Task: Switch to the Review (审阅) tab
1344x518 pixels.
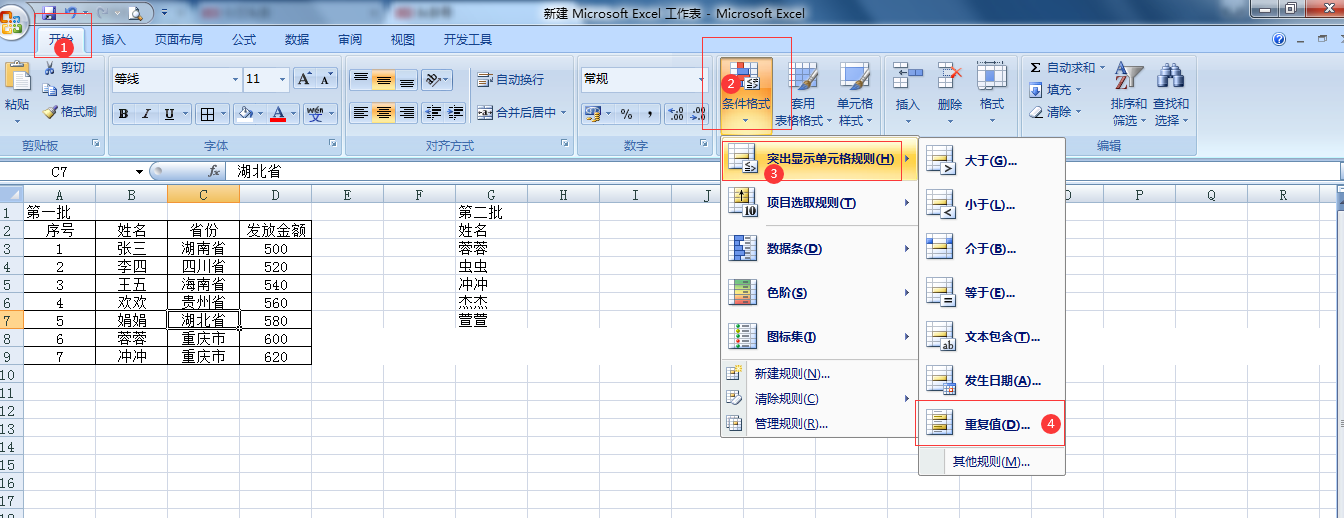Action: pos(350,40)
